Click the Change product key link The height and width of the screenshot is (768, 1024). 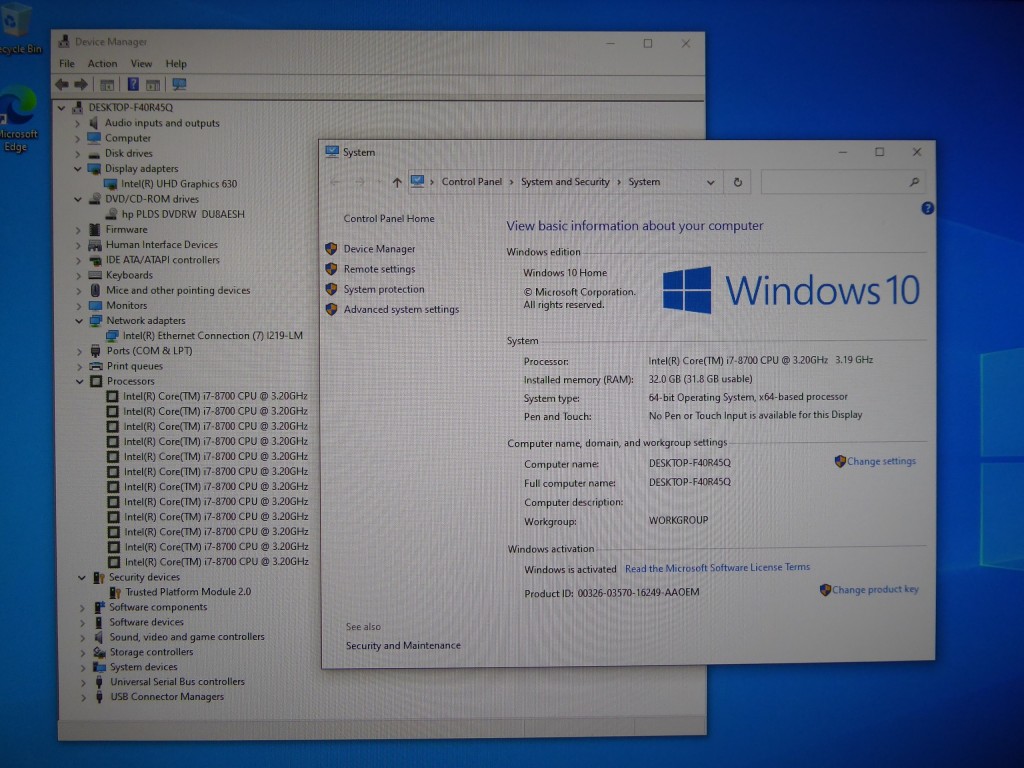pyautogui.click(x=875, y=589)
